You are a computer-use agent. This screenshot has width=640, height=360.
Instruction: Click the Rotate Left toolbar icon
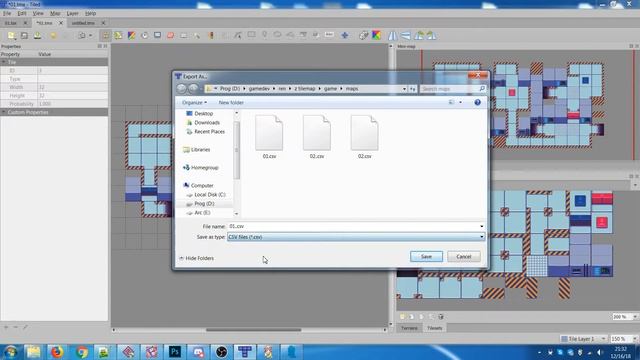click(x=419, y=36)
